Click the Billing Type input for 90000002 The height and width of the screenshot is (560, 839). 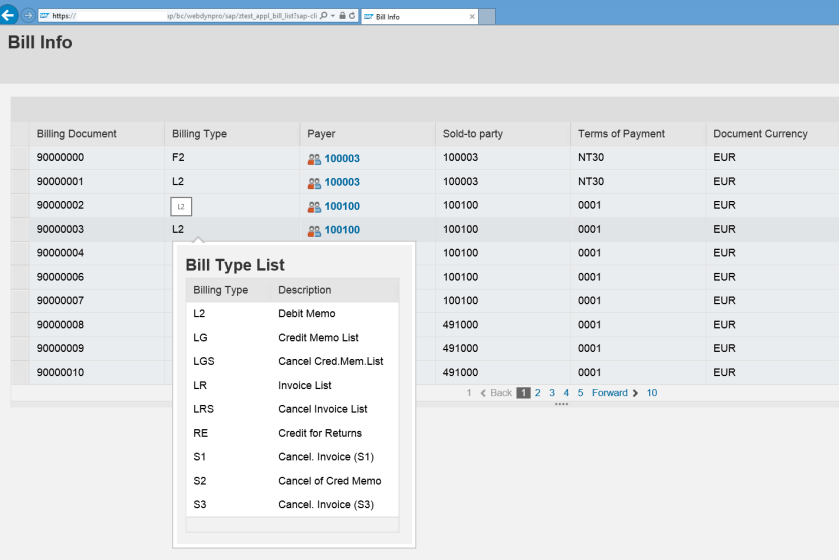pyautogui.click(x=181, y=206)
